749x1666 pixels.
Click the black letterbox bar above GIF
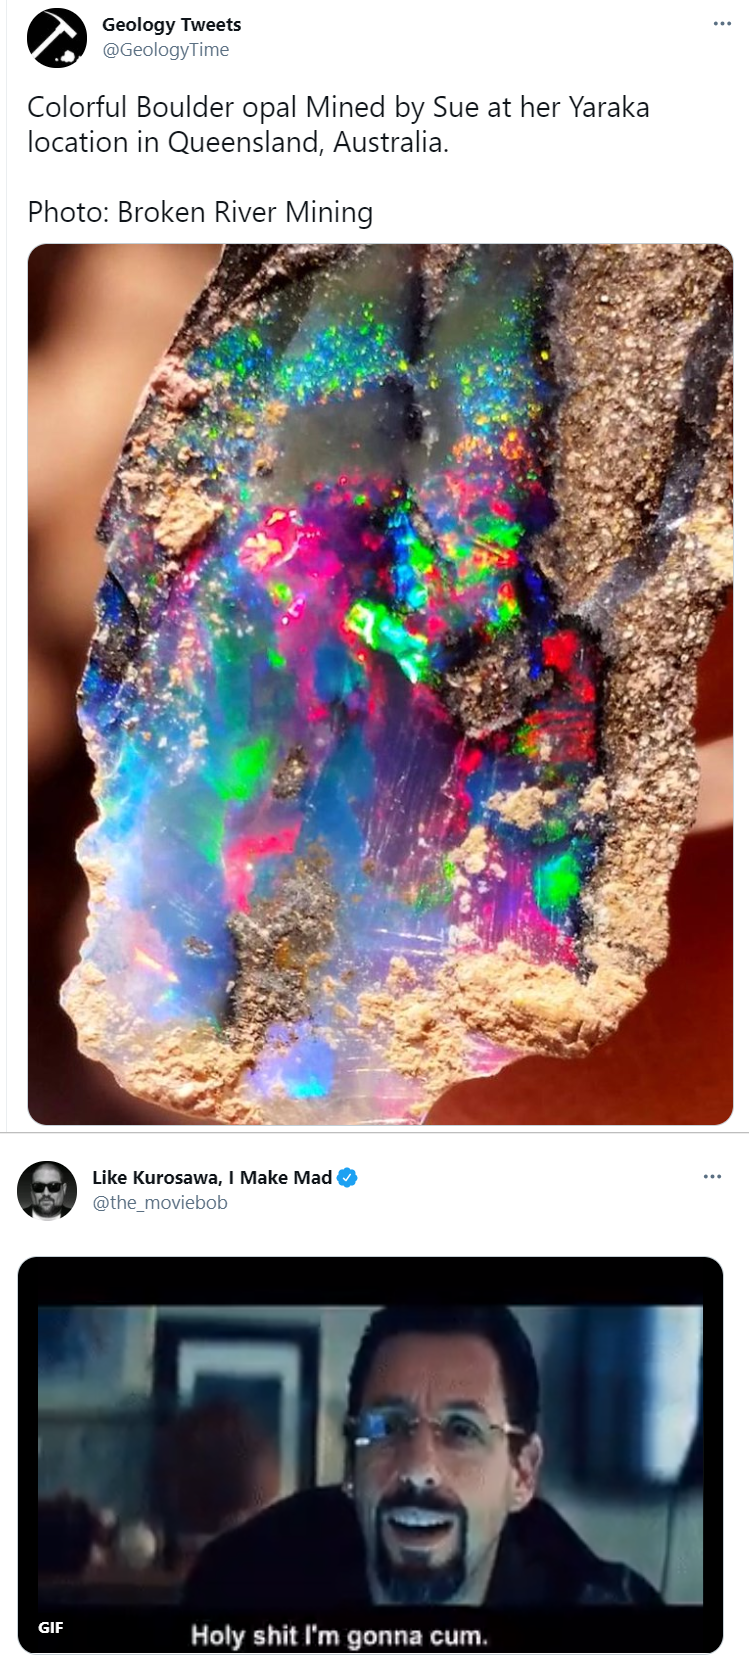(370, 1282)
